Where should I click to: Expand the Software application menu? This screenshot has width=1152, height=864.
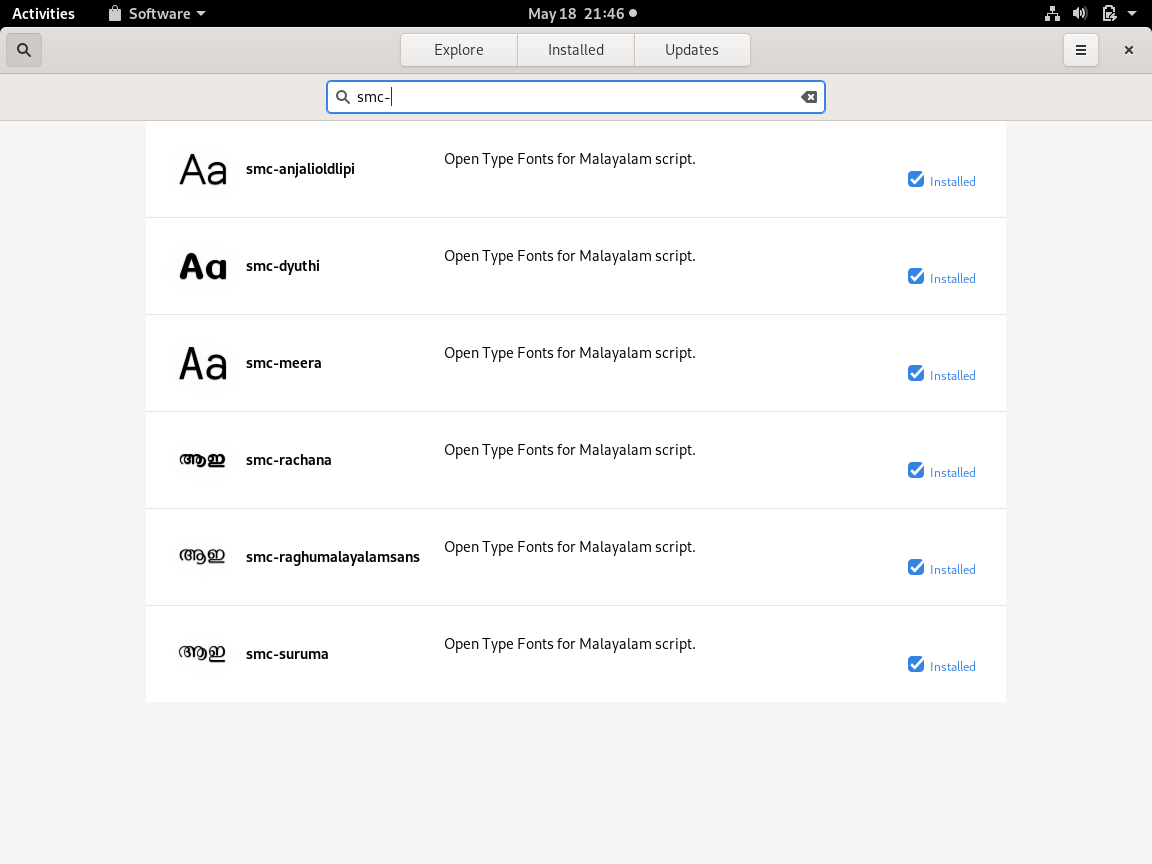tap(157, 14)
